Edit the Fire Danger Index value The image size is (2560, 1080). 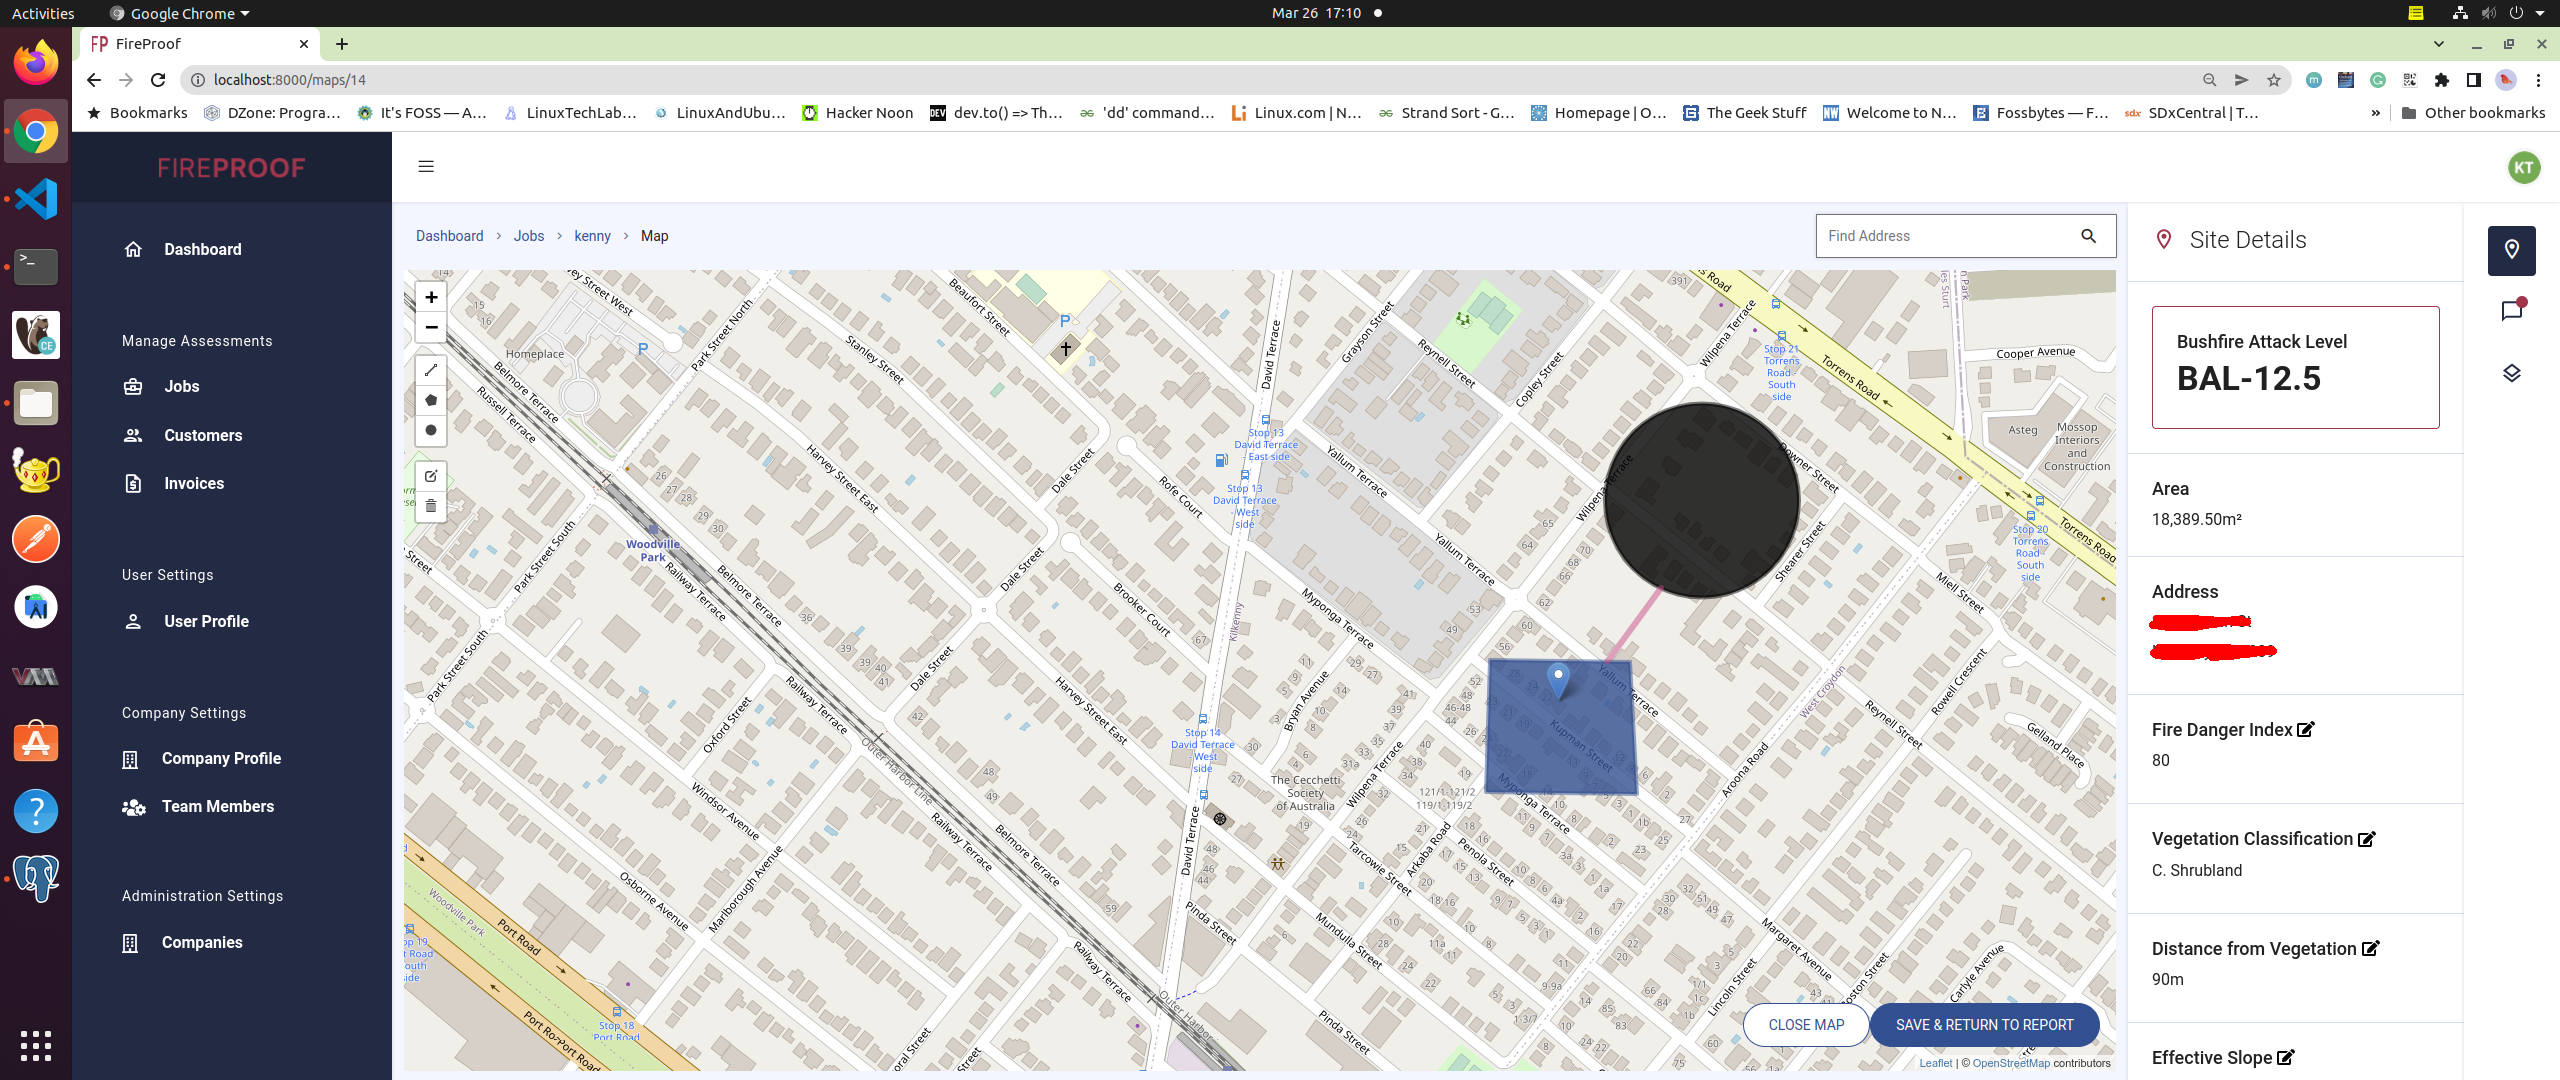pyautogui.click(x=2306, y=730)
